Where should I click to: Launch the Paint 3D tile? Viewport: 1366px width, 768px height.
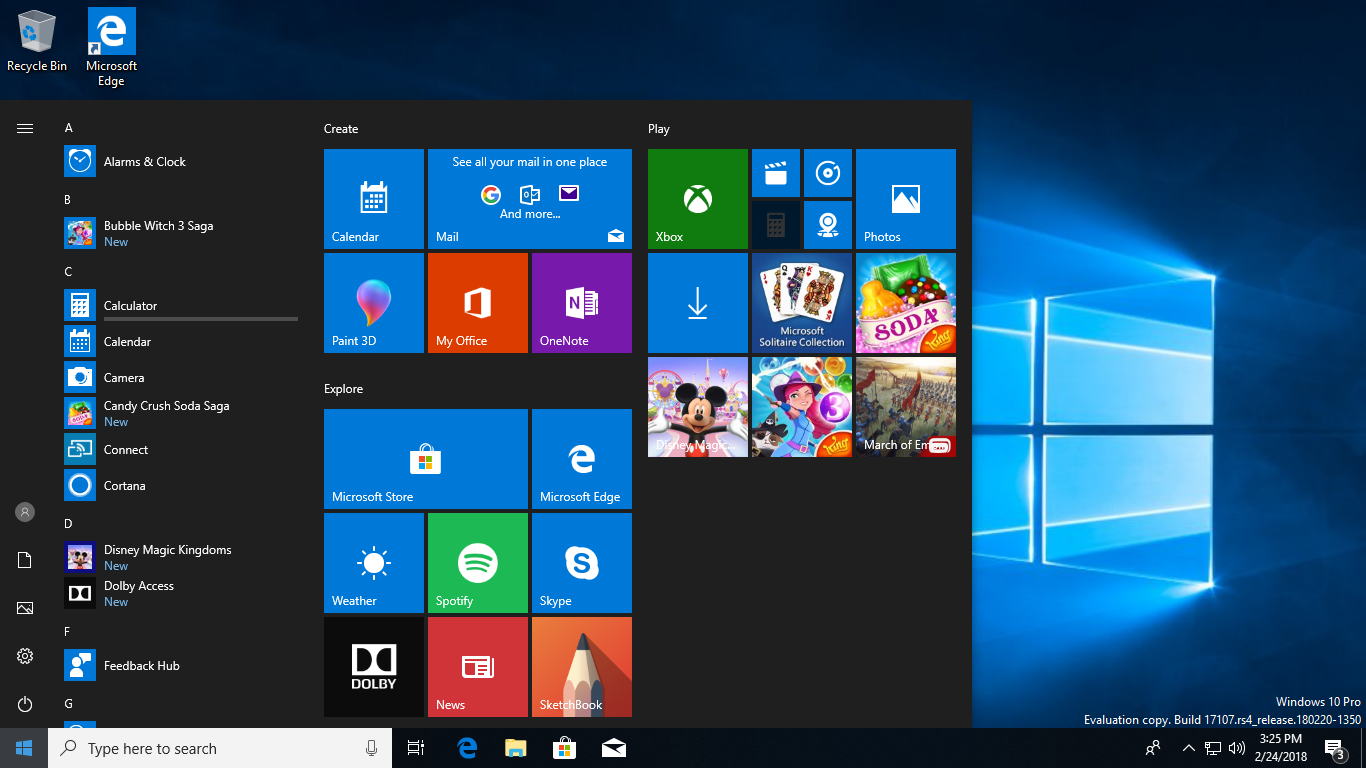[374, 303]
